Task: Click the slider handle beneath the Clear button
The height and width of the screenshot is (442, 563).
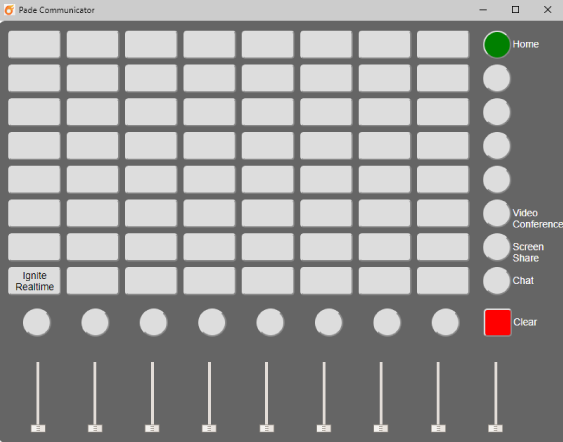Action: pos(495,428)
